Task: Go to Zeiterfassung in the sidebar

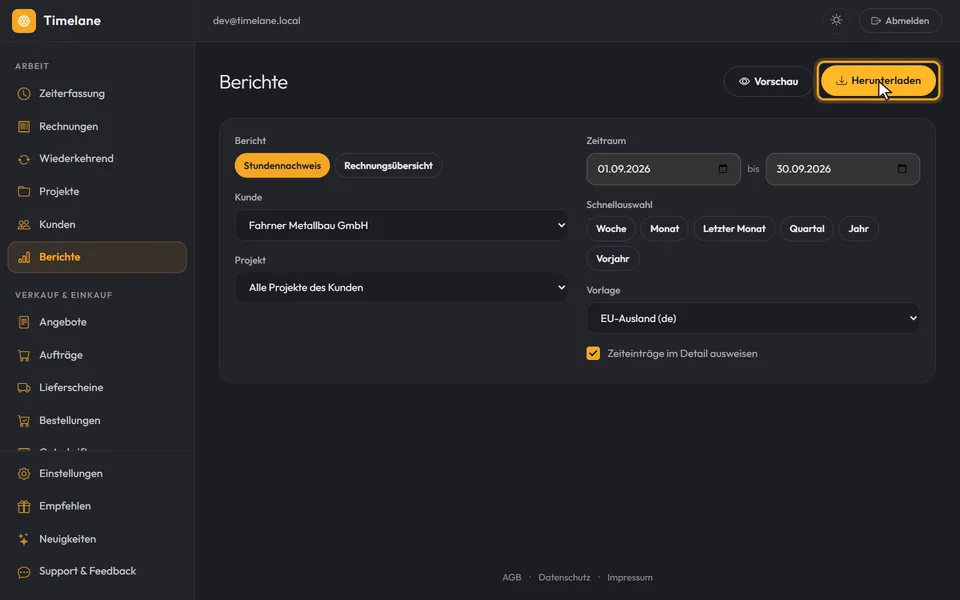Action: tap(97, 94)
